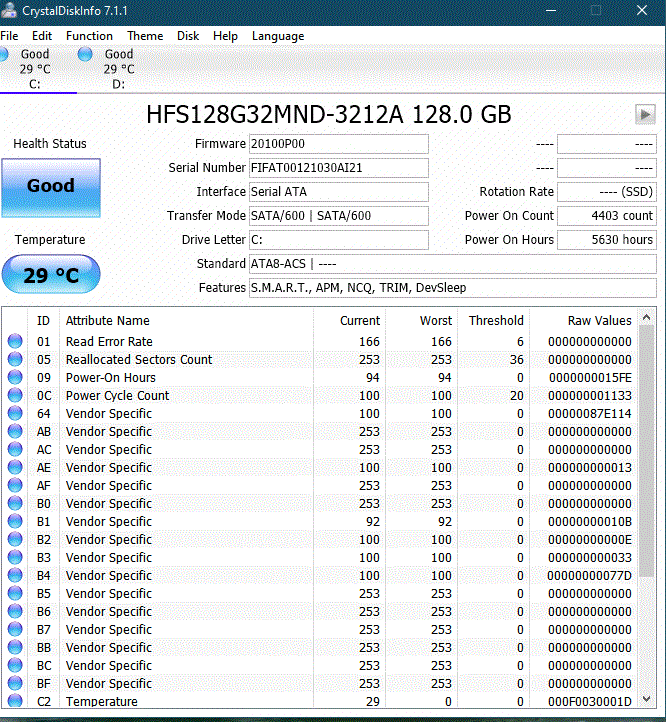666x722 pixels.
Task: Click the attribute list scrollbar thumb
Action: point(646,450)
